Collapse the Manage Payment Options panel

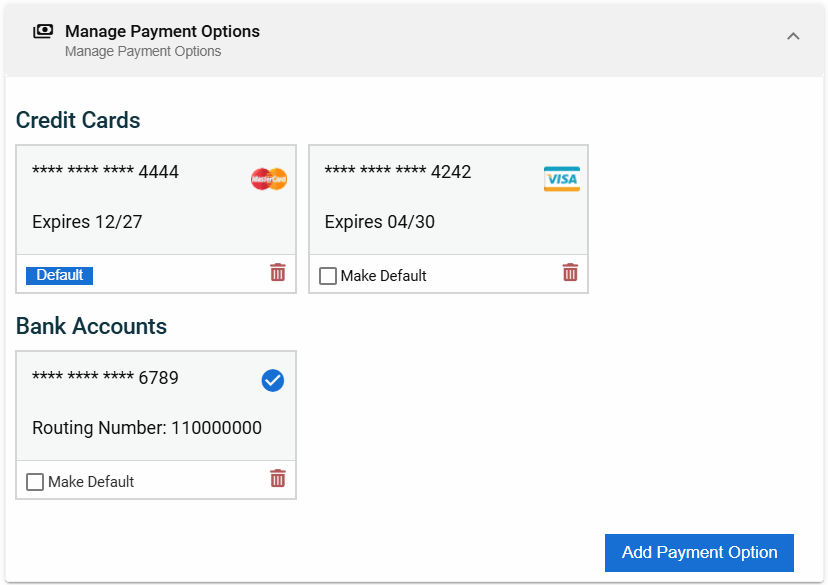[x=793, y=36]
